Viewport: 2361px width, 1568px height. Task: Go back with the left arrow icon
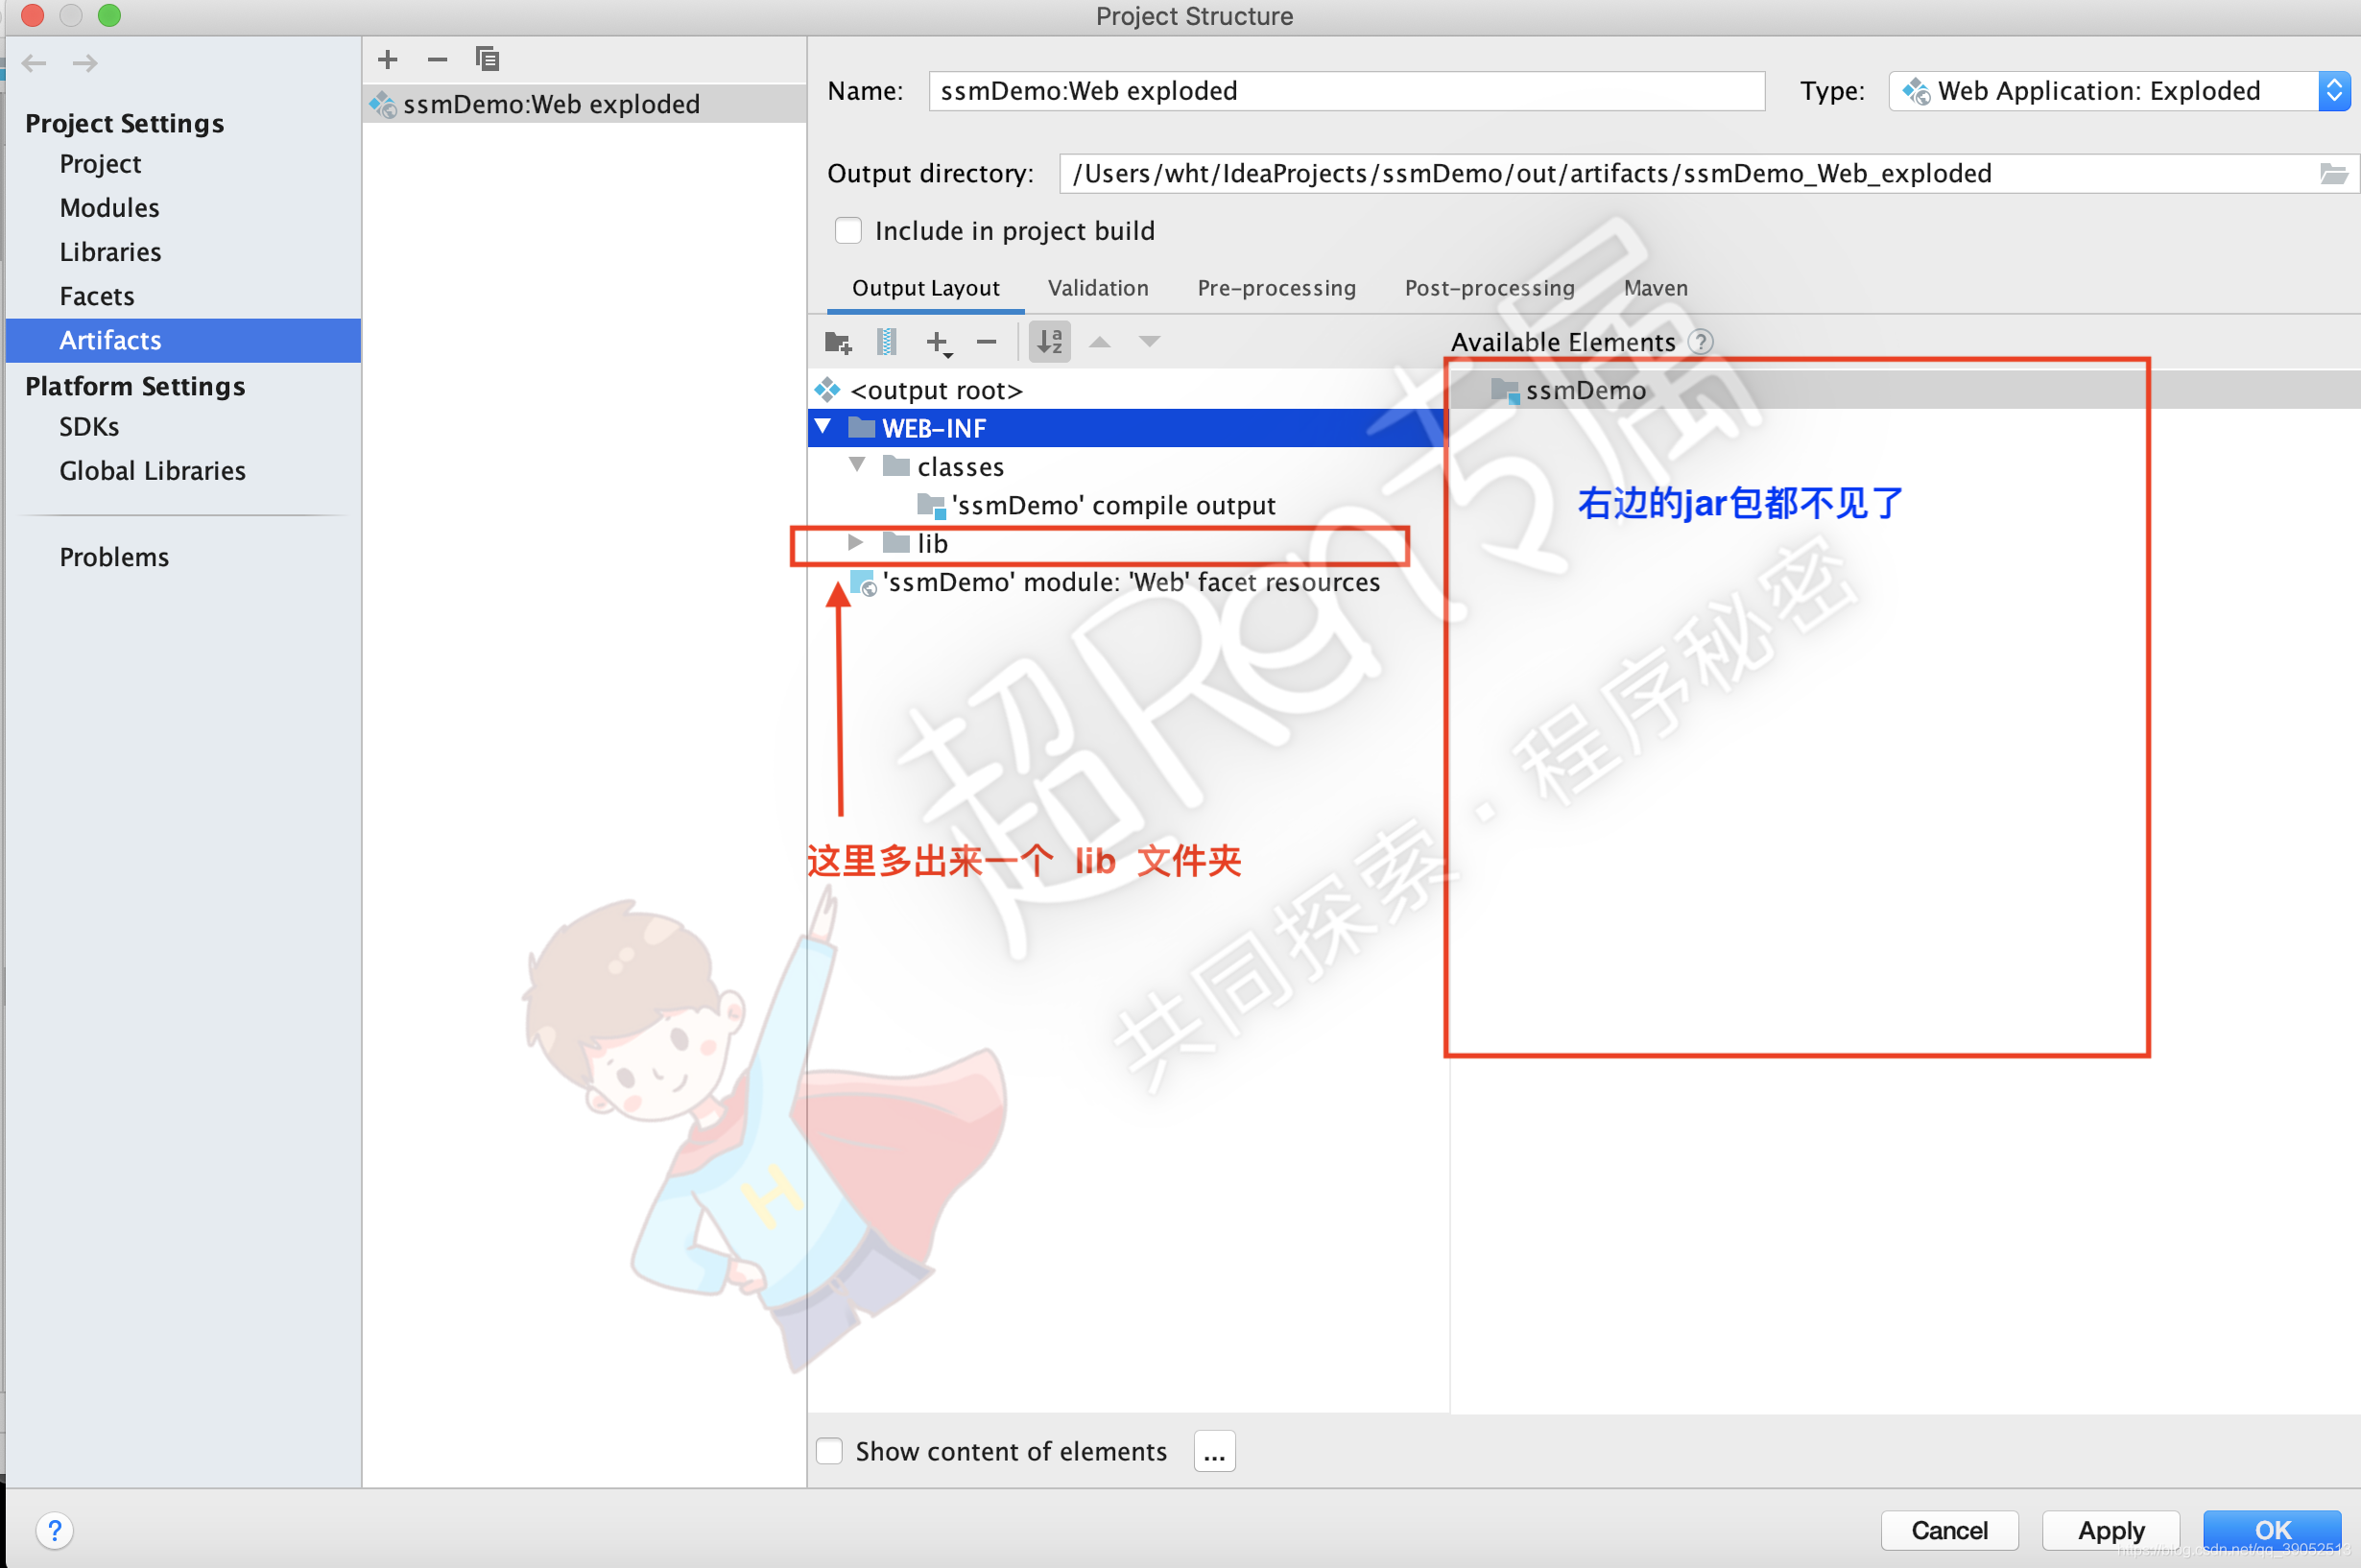click(x=34, y=63)
